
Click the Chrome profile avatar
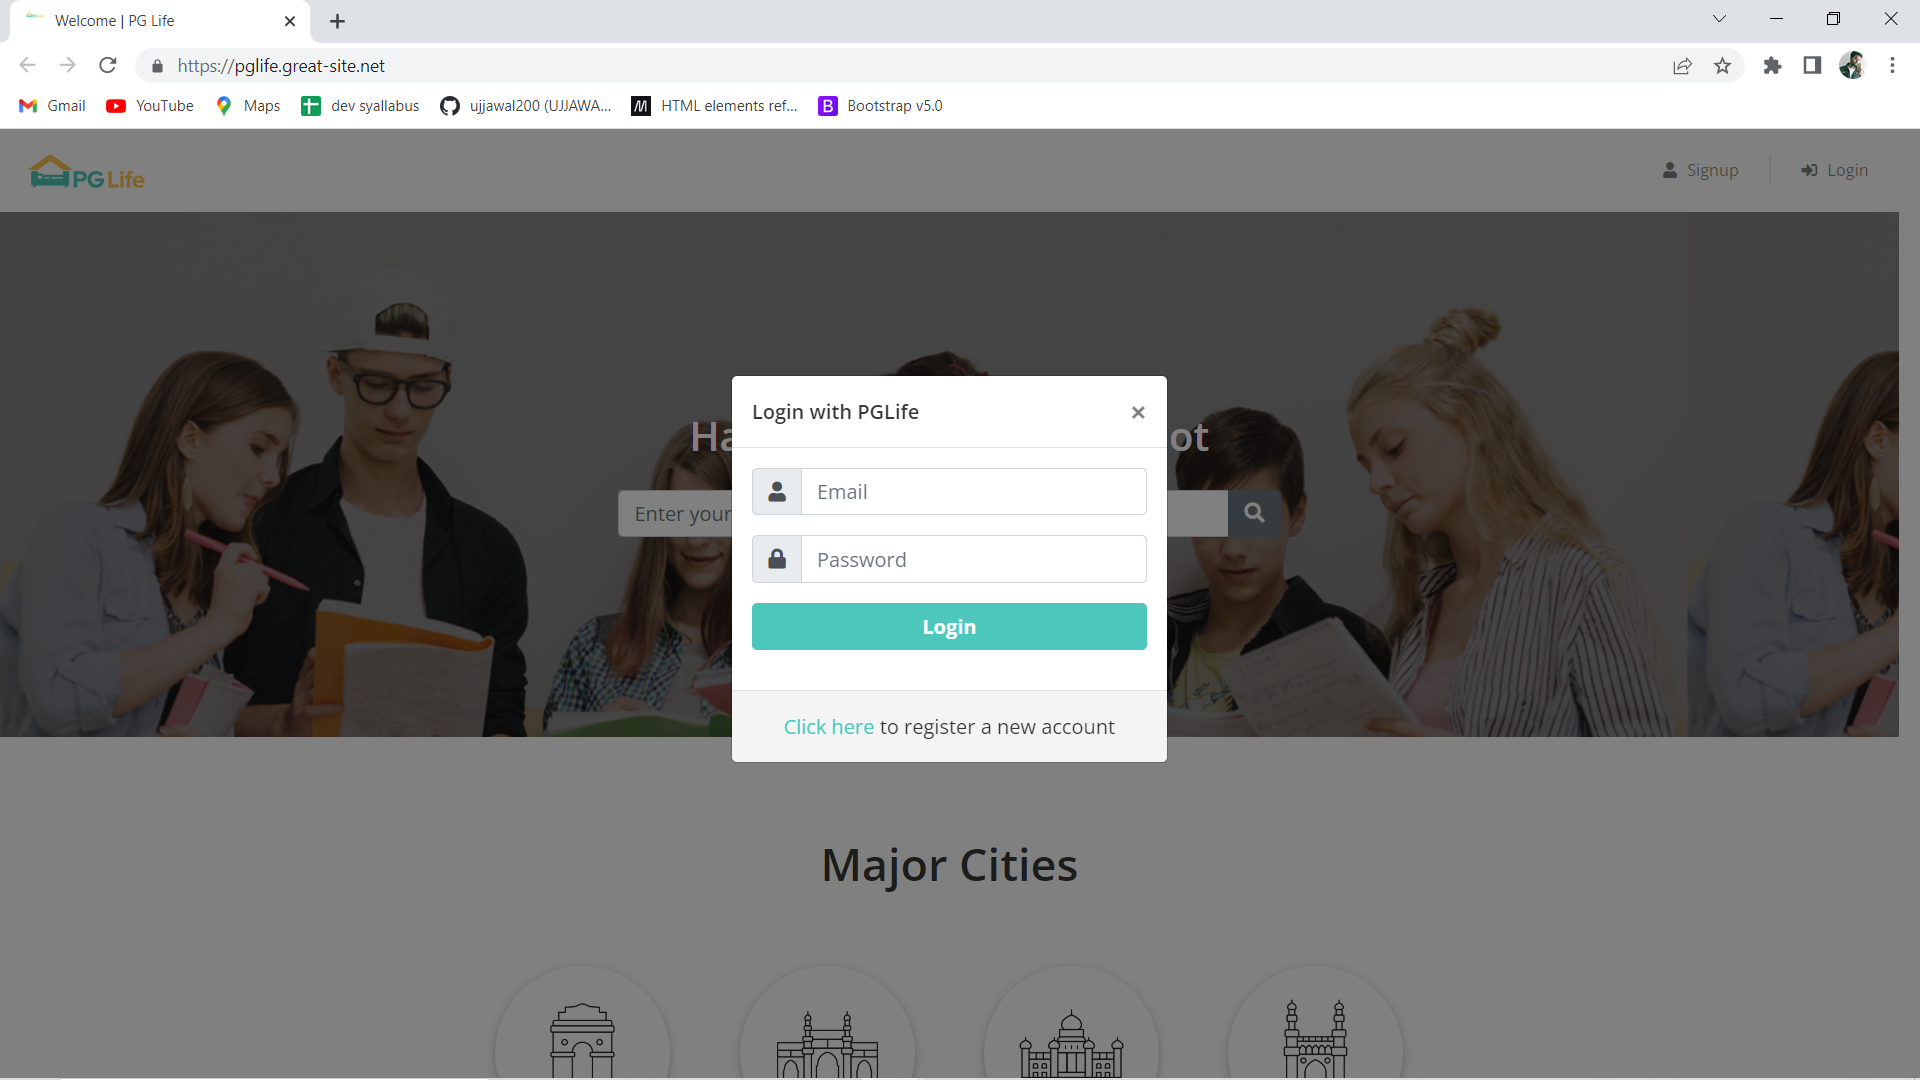pyautogui.click(x=1852, y=66)
